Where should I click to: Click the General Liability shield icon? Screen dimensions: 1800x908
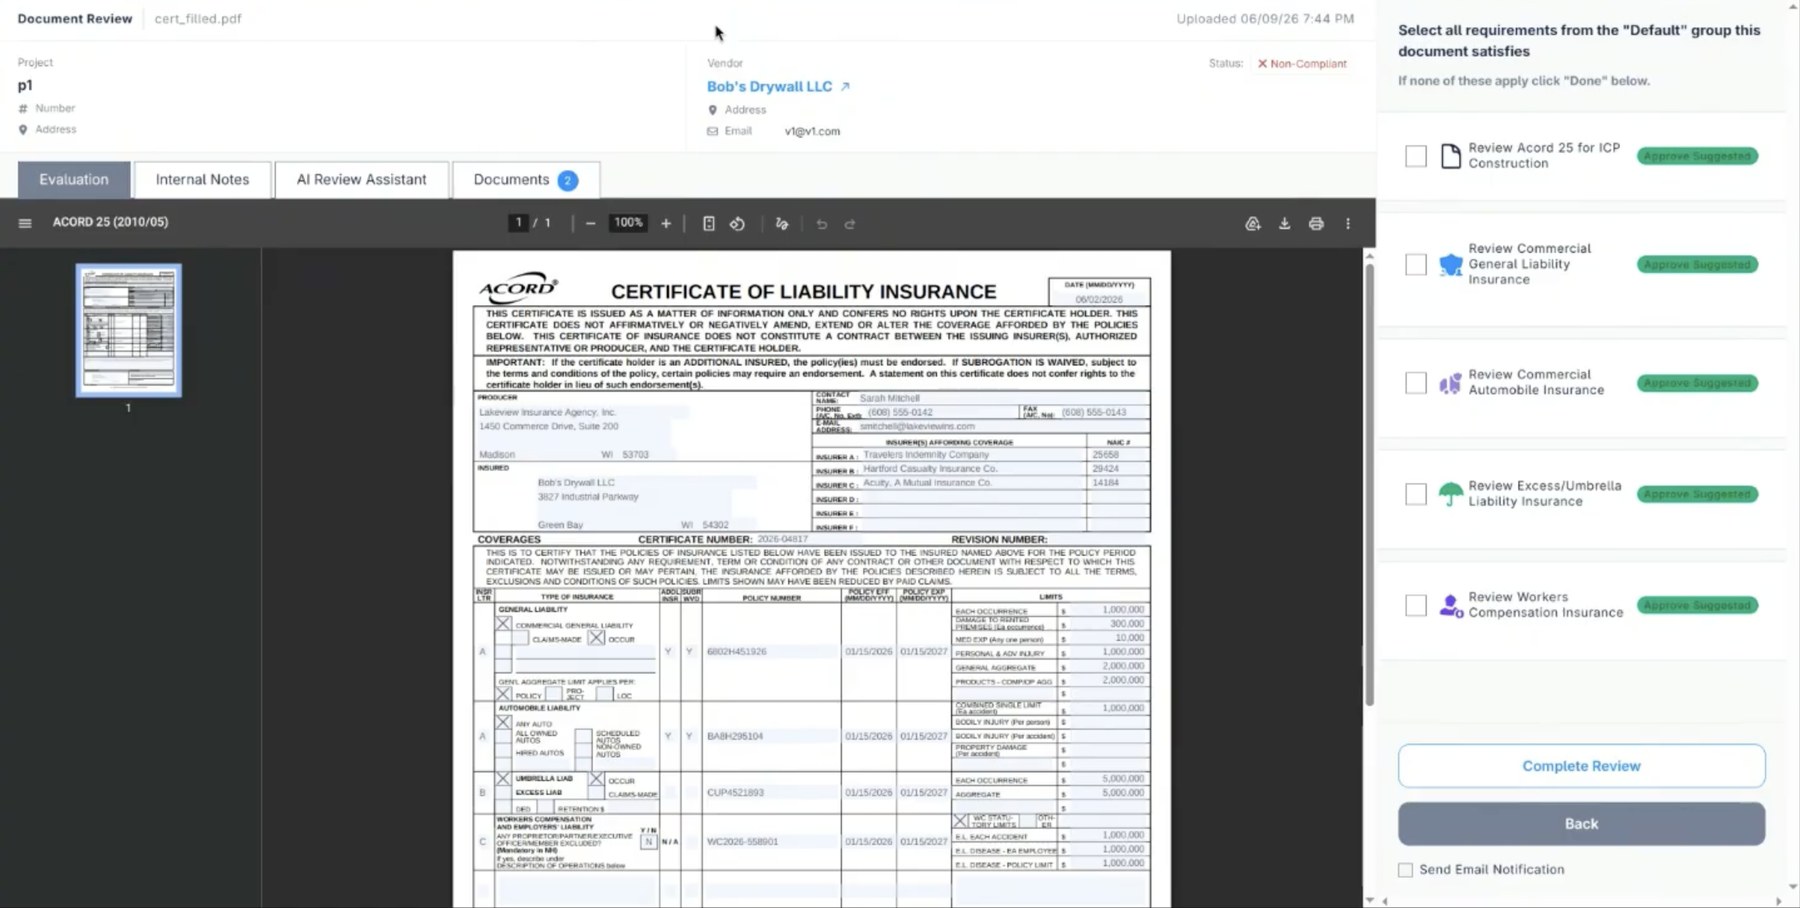(1450, 264)
